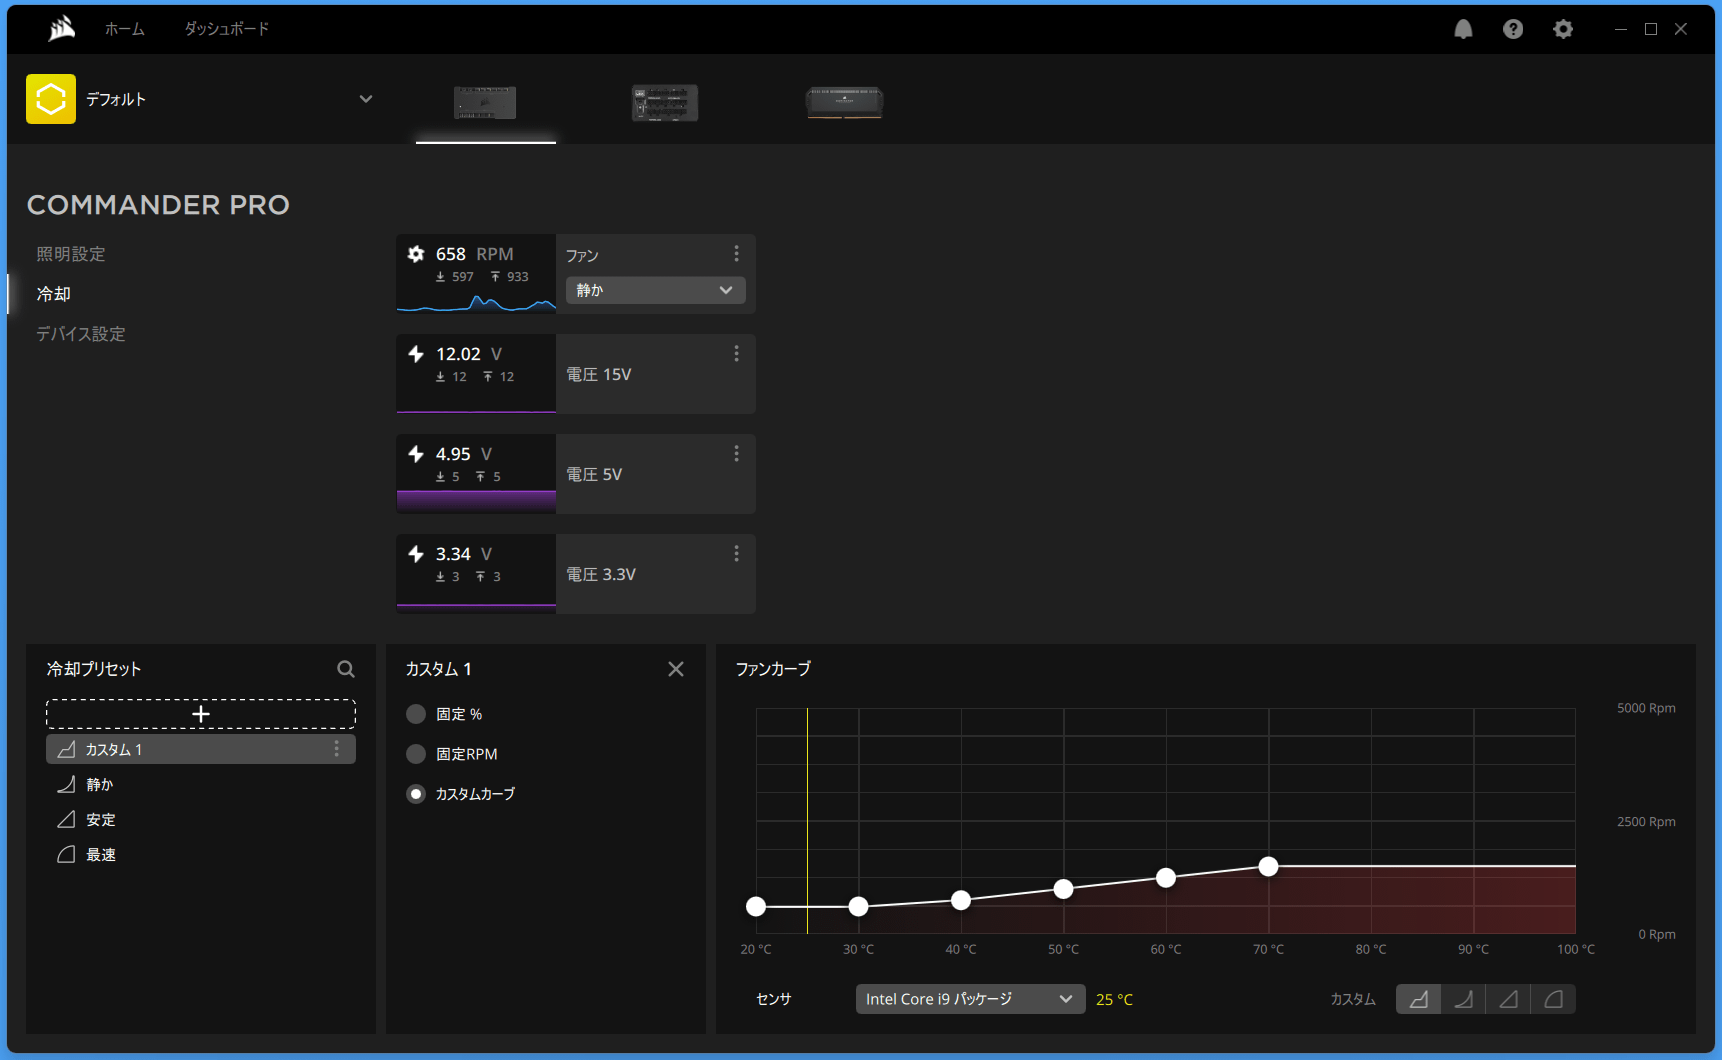This screenshot has height=1060, width=1722.
Task: Go to 冷却 section
Action: 54,294
